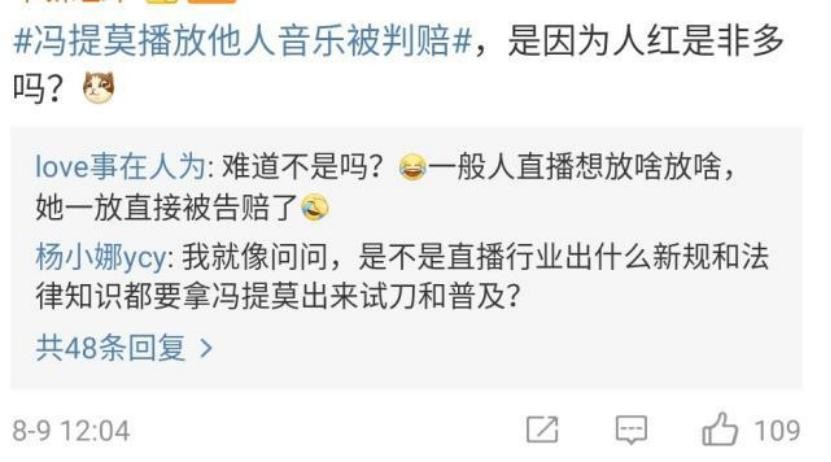Click the yellow badge at the top edge

162,2
